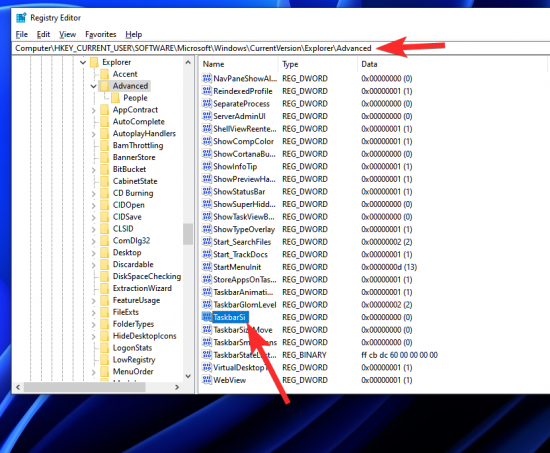The width and height of the screenshot is (550, 453).
Task: Select the FeatureUsage key
Action: (136, 300)
